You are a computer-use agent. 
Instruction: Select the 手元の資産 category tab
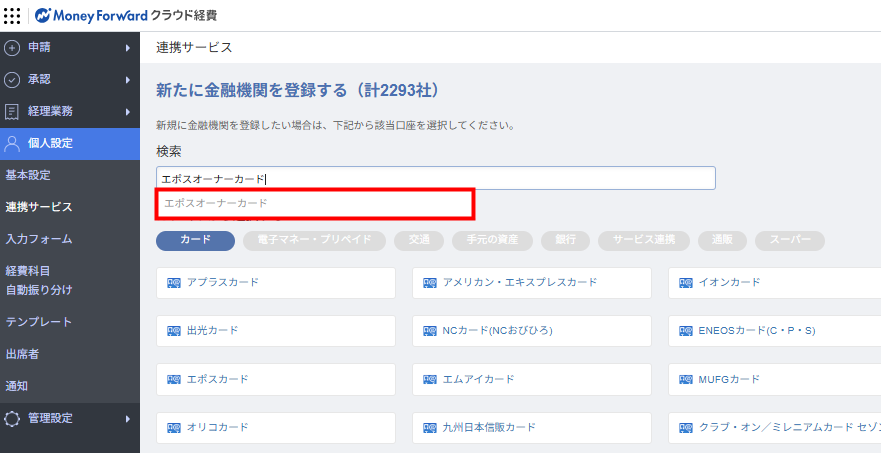click(492, 241)
